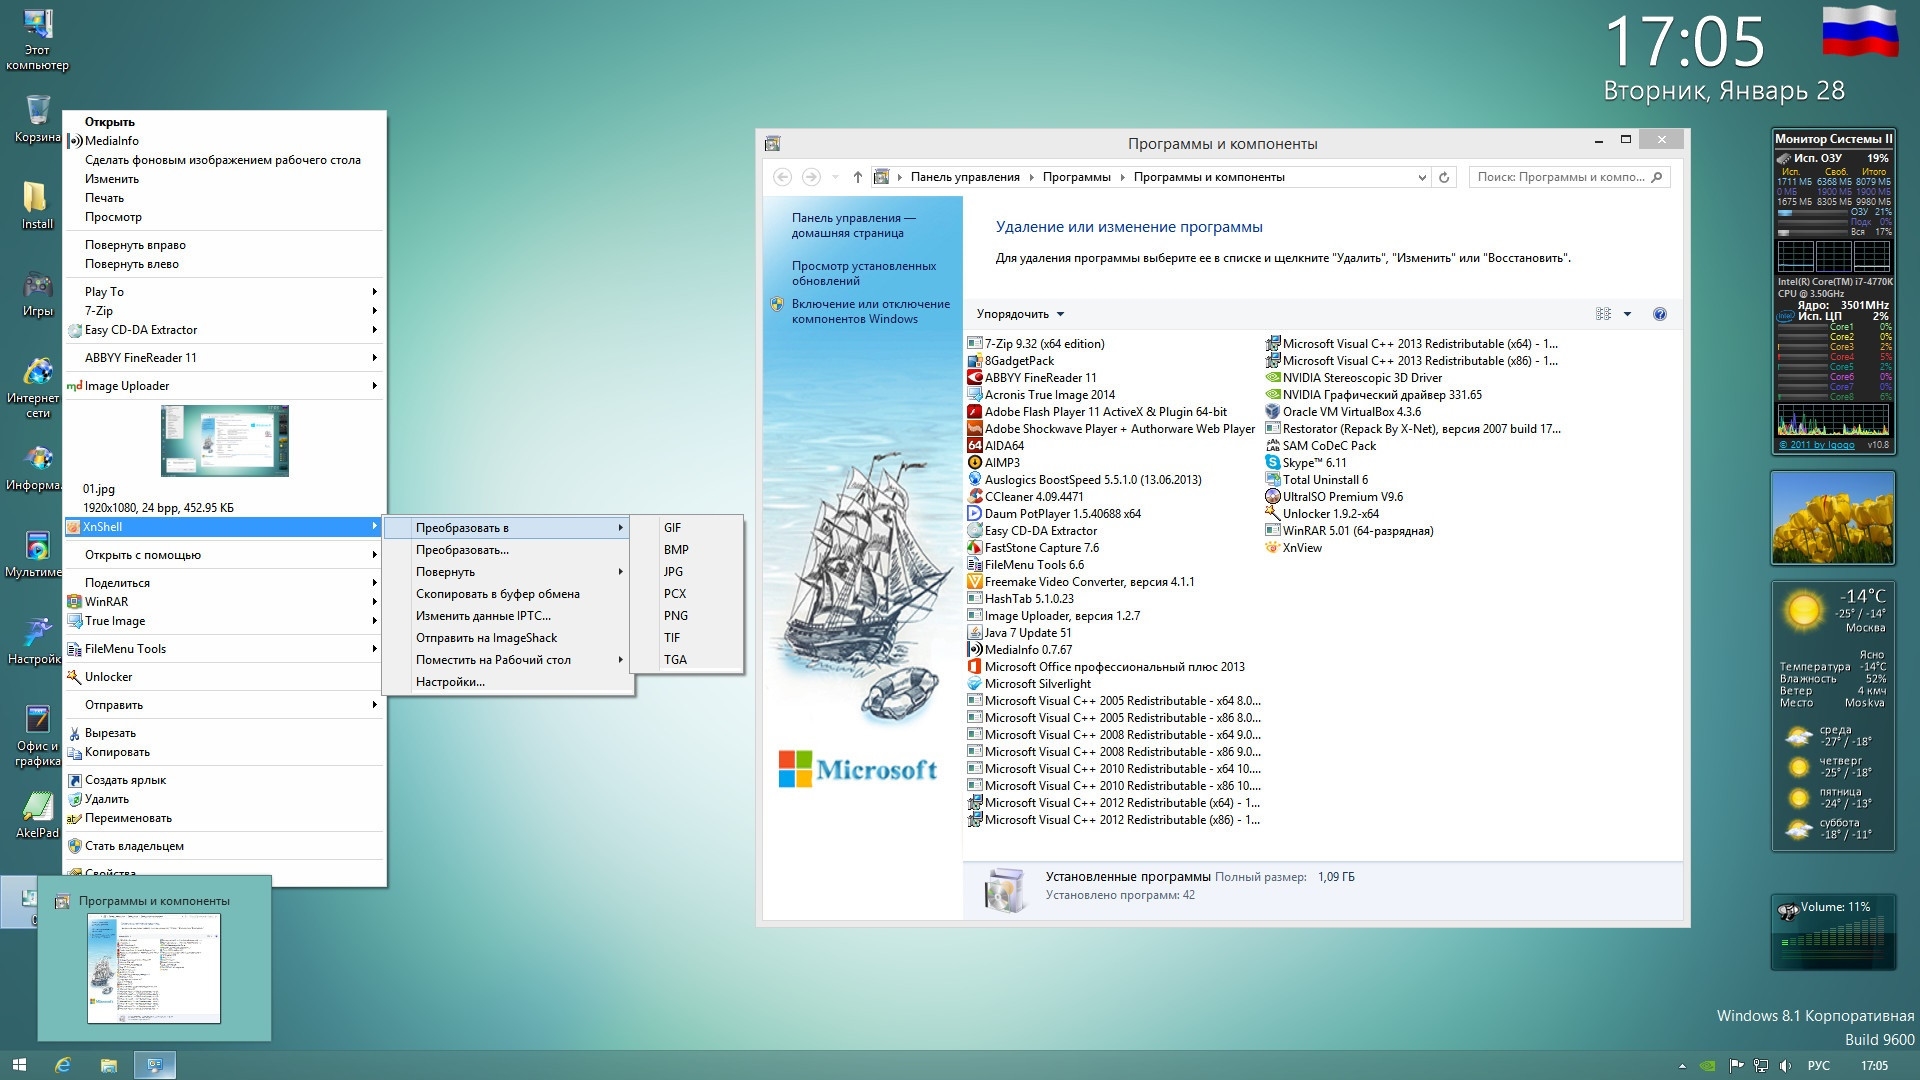Open the Упорядочить dropdown

(x=1020, y=314)
